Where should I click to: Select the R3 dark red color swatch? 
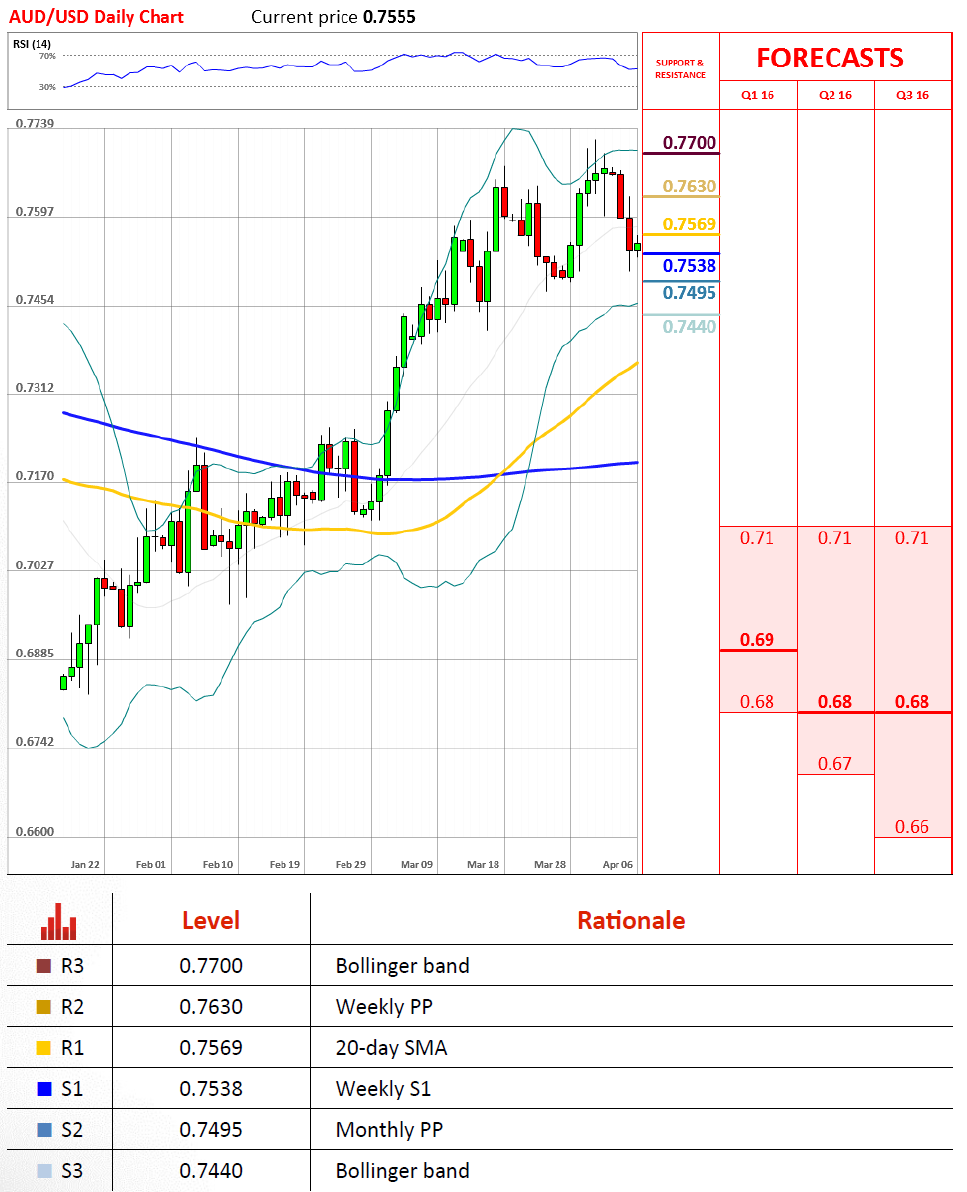(43, 966)
